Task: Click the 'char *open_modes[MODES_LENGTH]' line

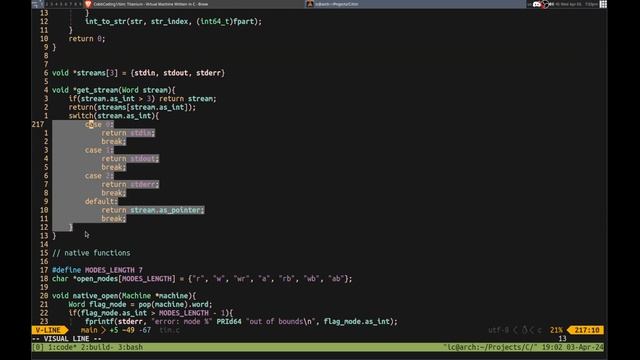Action: 202,279
